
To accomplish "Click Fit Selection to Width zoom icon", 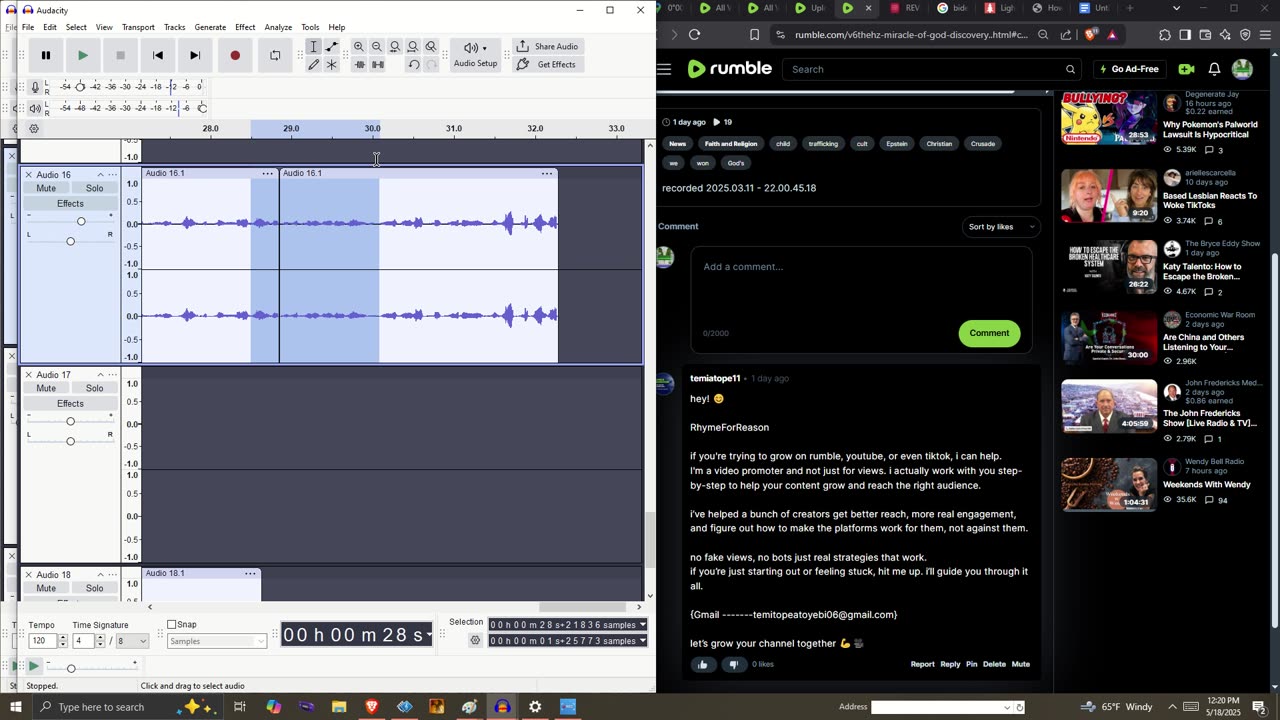I will click(395, 47).
